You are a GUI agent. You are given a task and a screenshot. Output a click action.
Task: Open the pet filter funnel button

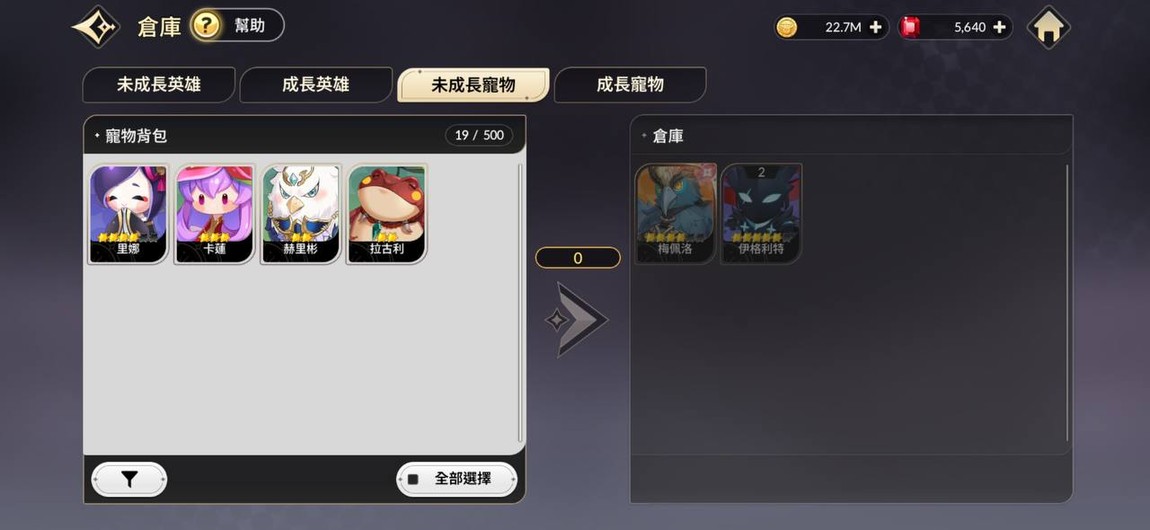(129, 479)
